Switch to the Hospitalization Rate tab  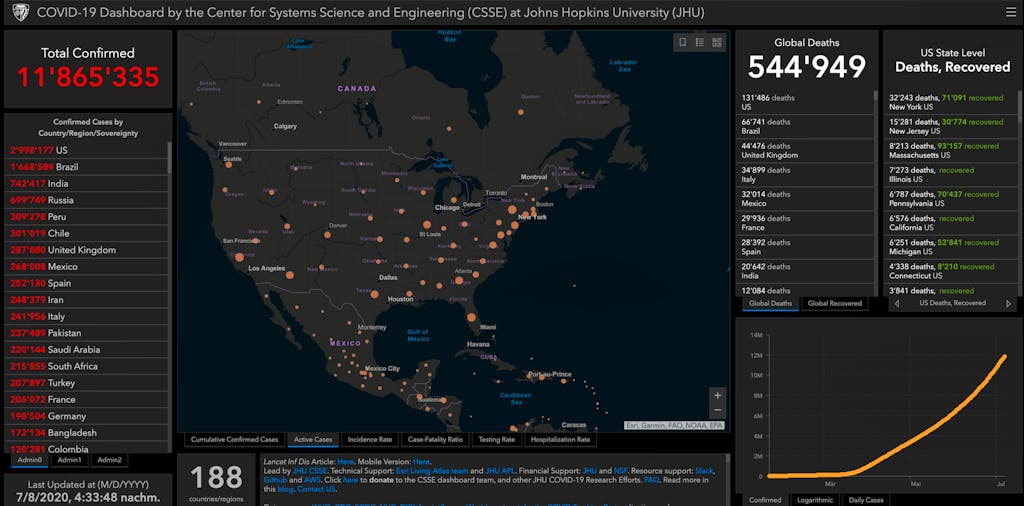pyautogui.click(x=560, y=439)
